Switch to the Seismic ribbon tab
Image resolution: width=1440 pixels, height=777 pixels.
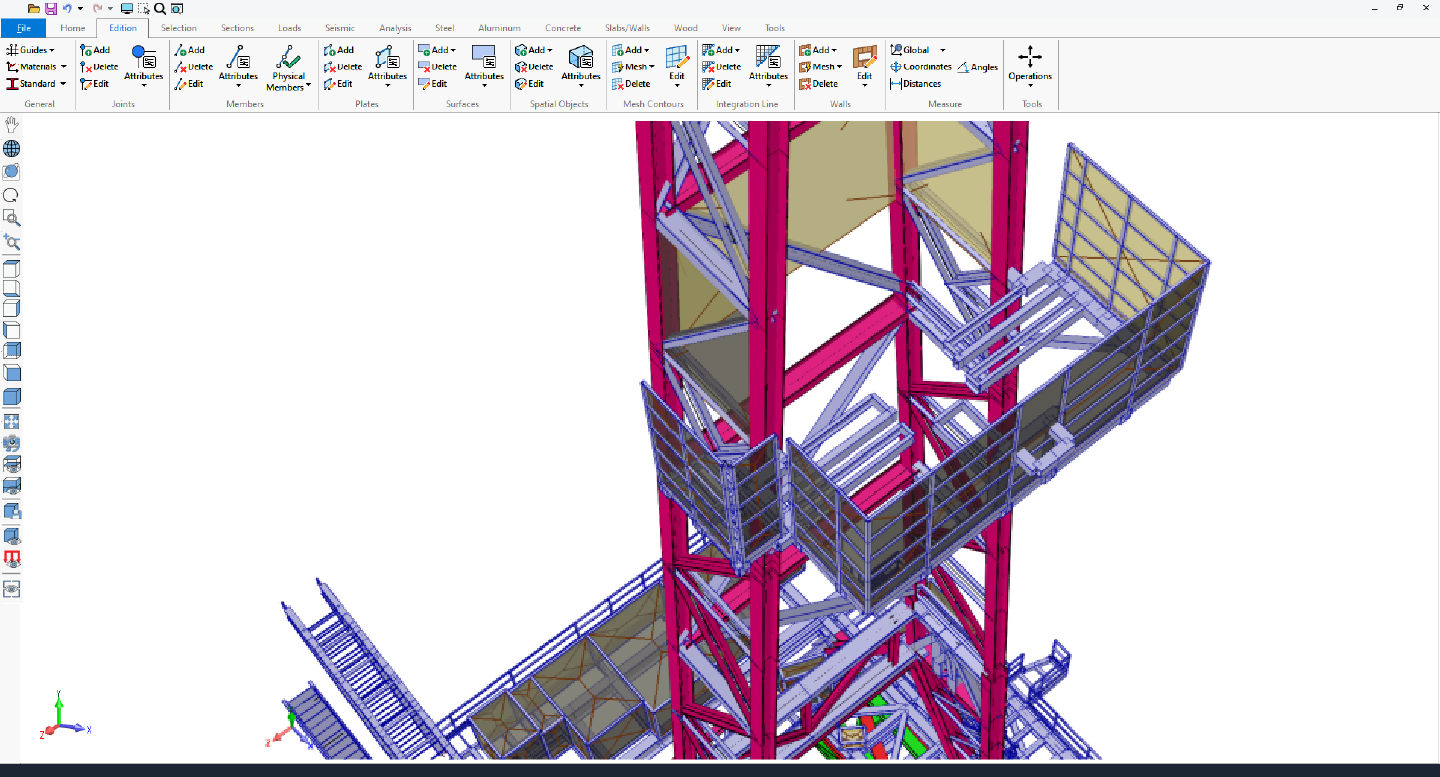(340, 27)
